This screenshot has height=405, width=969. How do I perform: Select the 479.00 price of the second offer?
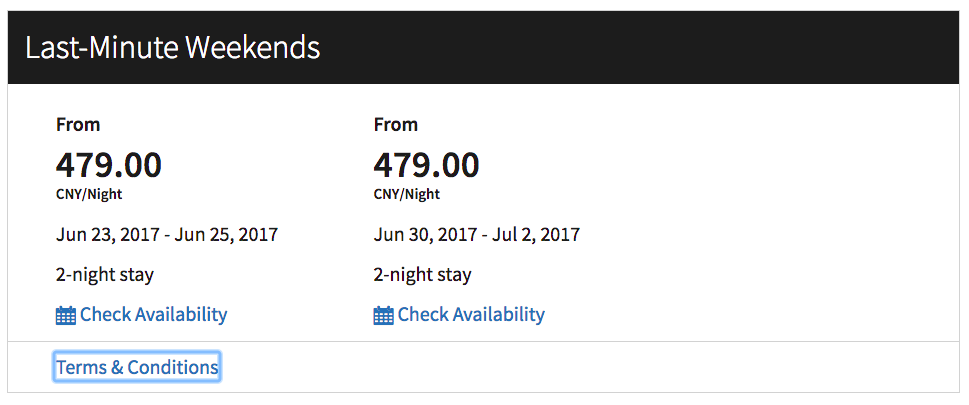click(x=426, y=165)
